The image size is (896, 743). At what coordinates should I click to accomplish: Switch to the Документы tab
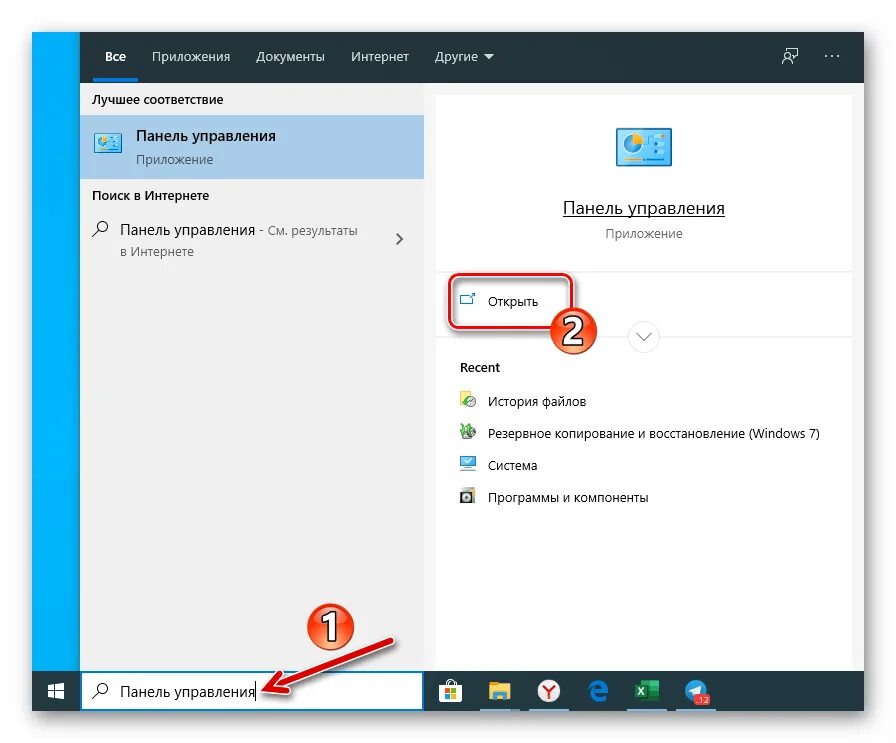point(290,57)
